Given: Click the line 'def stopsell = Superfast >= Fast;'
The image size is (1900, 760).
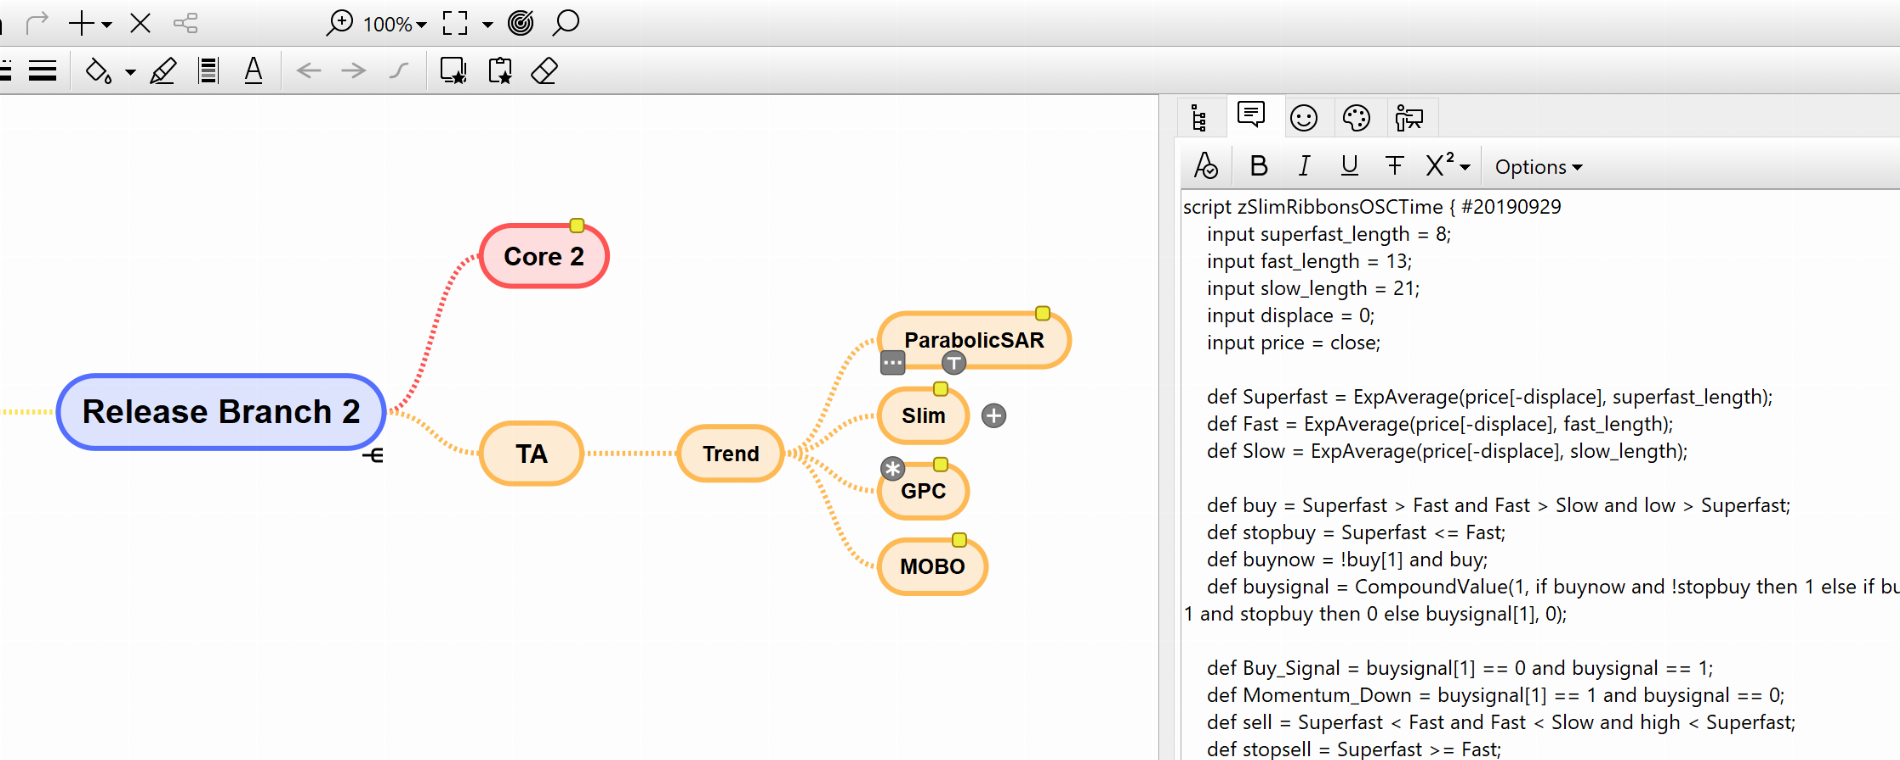Looking at the screenshot, I should point(1353,749).
